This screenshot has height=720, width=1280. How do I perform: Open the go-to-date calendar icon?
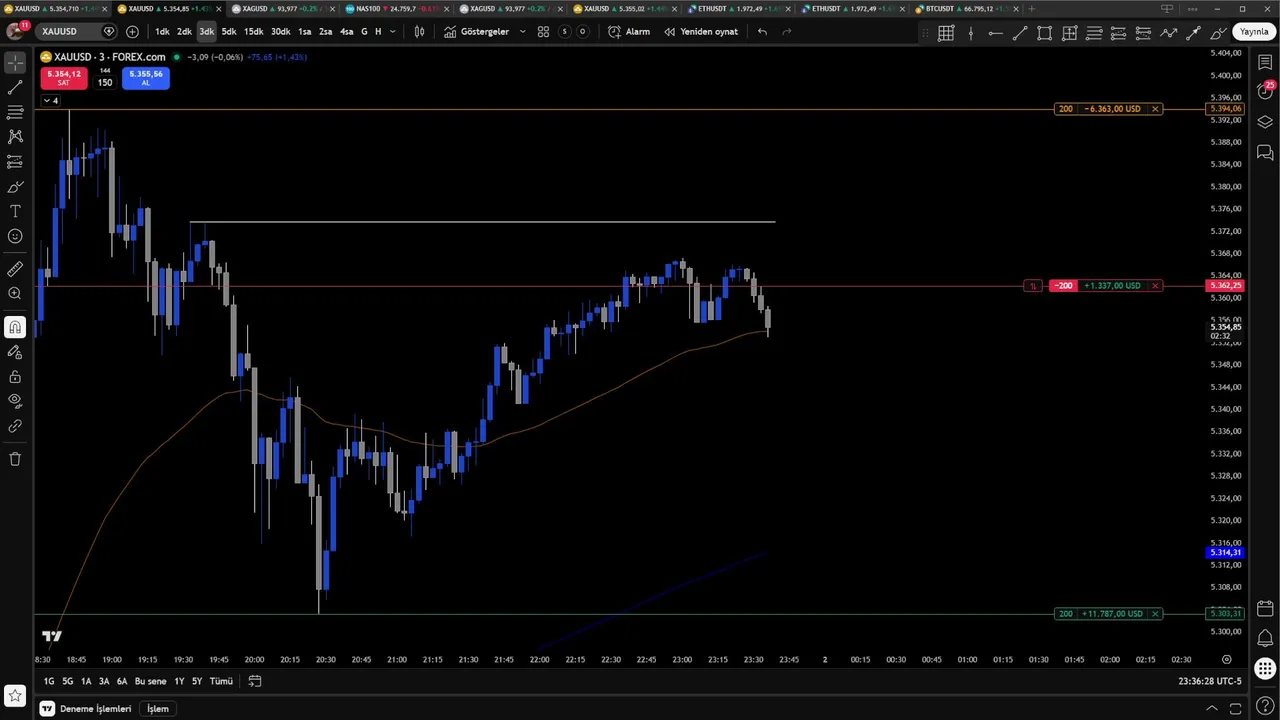tap(255, 681)
